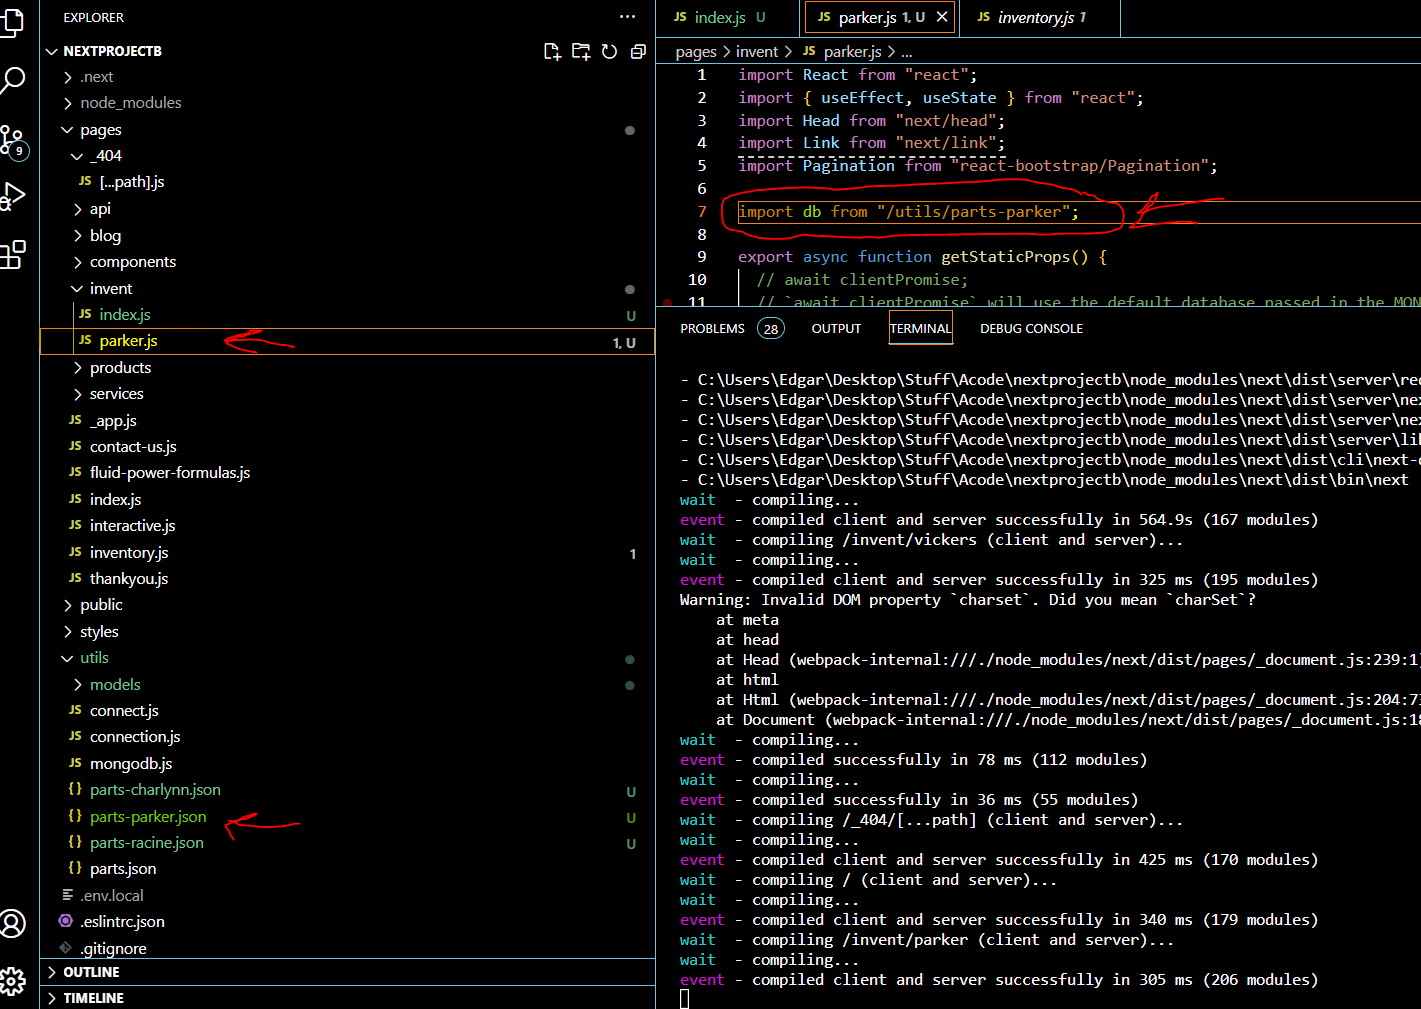
Task: Open Explorer more actions menu
Action: (x=627, y=17)
